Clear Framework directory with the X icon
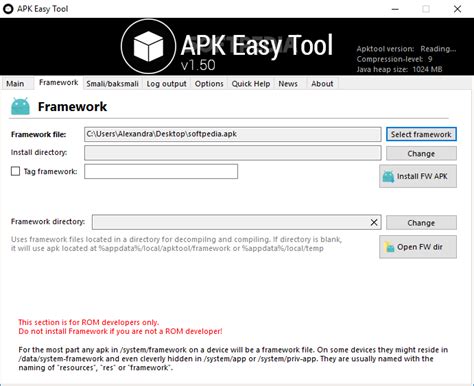Viewport: 474px width, 386px height. [x=374, y=222]
